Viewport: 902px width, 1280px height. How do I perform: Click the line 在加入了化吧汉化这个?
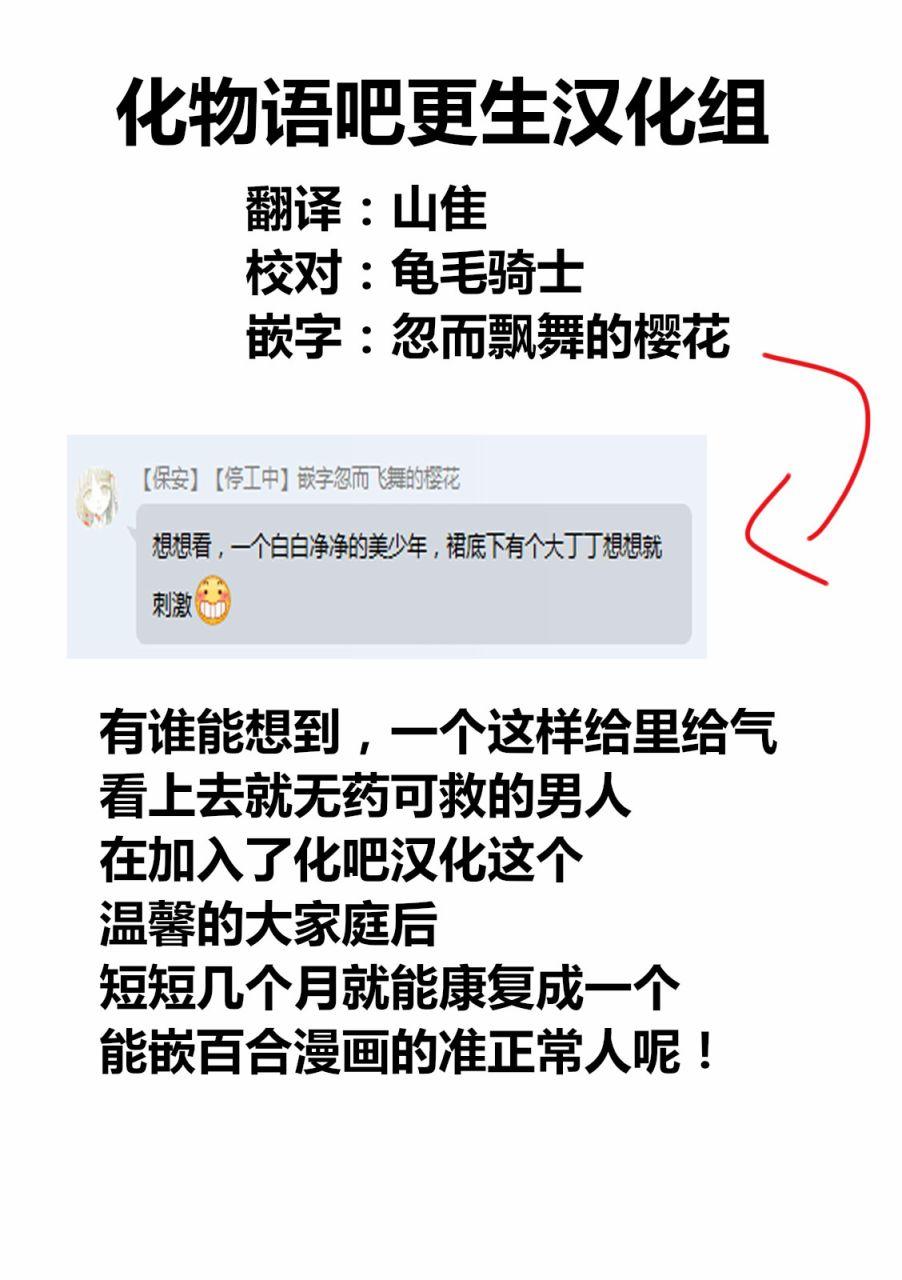pos(341,860)
